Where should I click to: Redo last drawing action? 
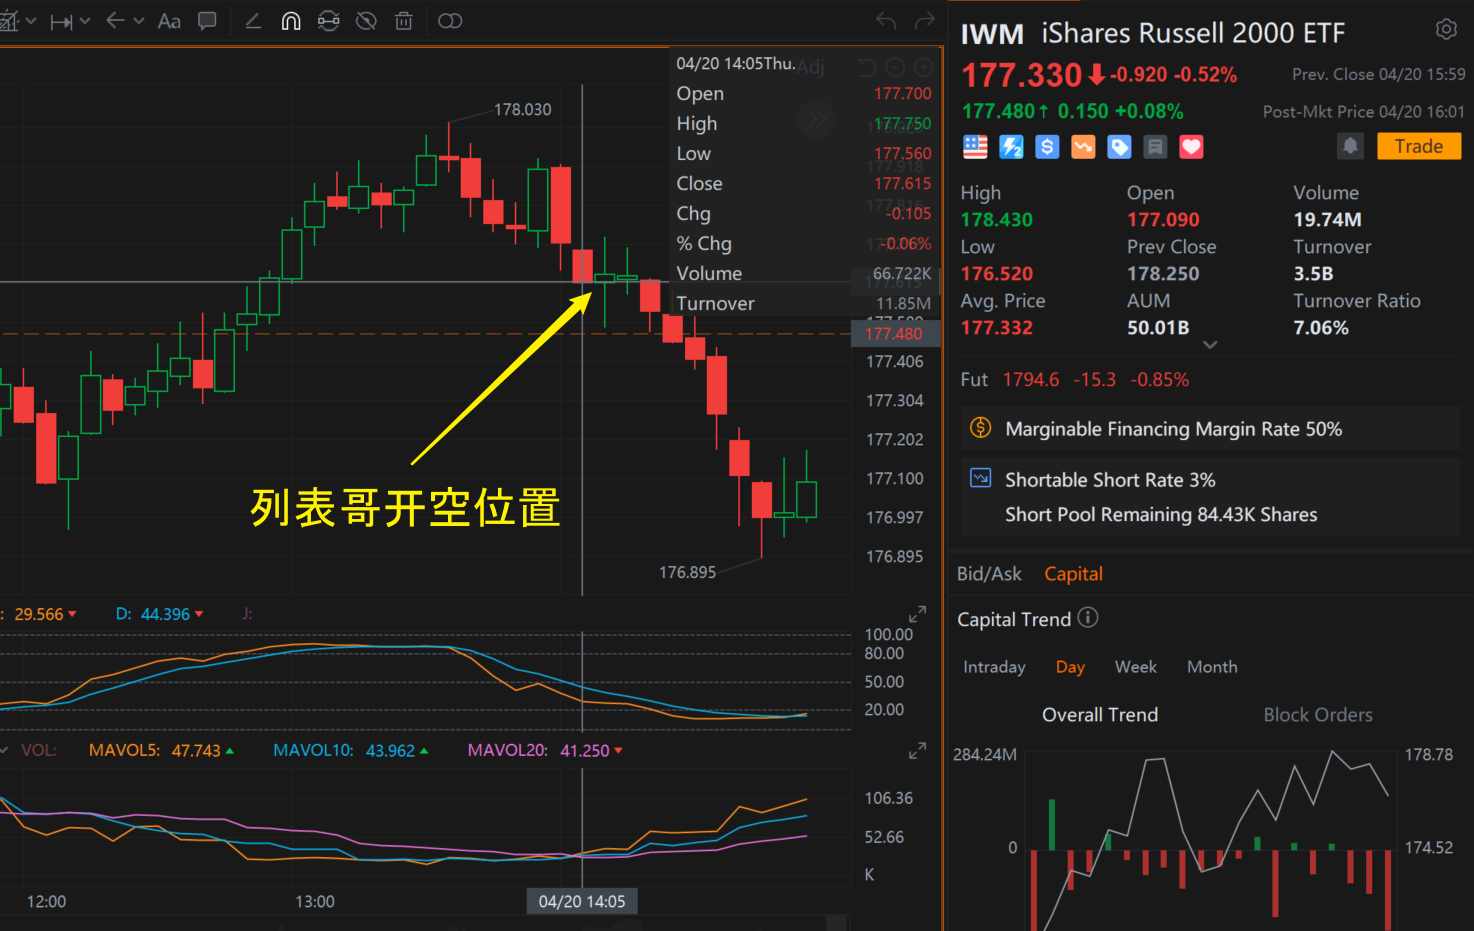[x=925, y=21]
